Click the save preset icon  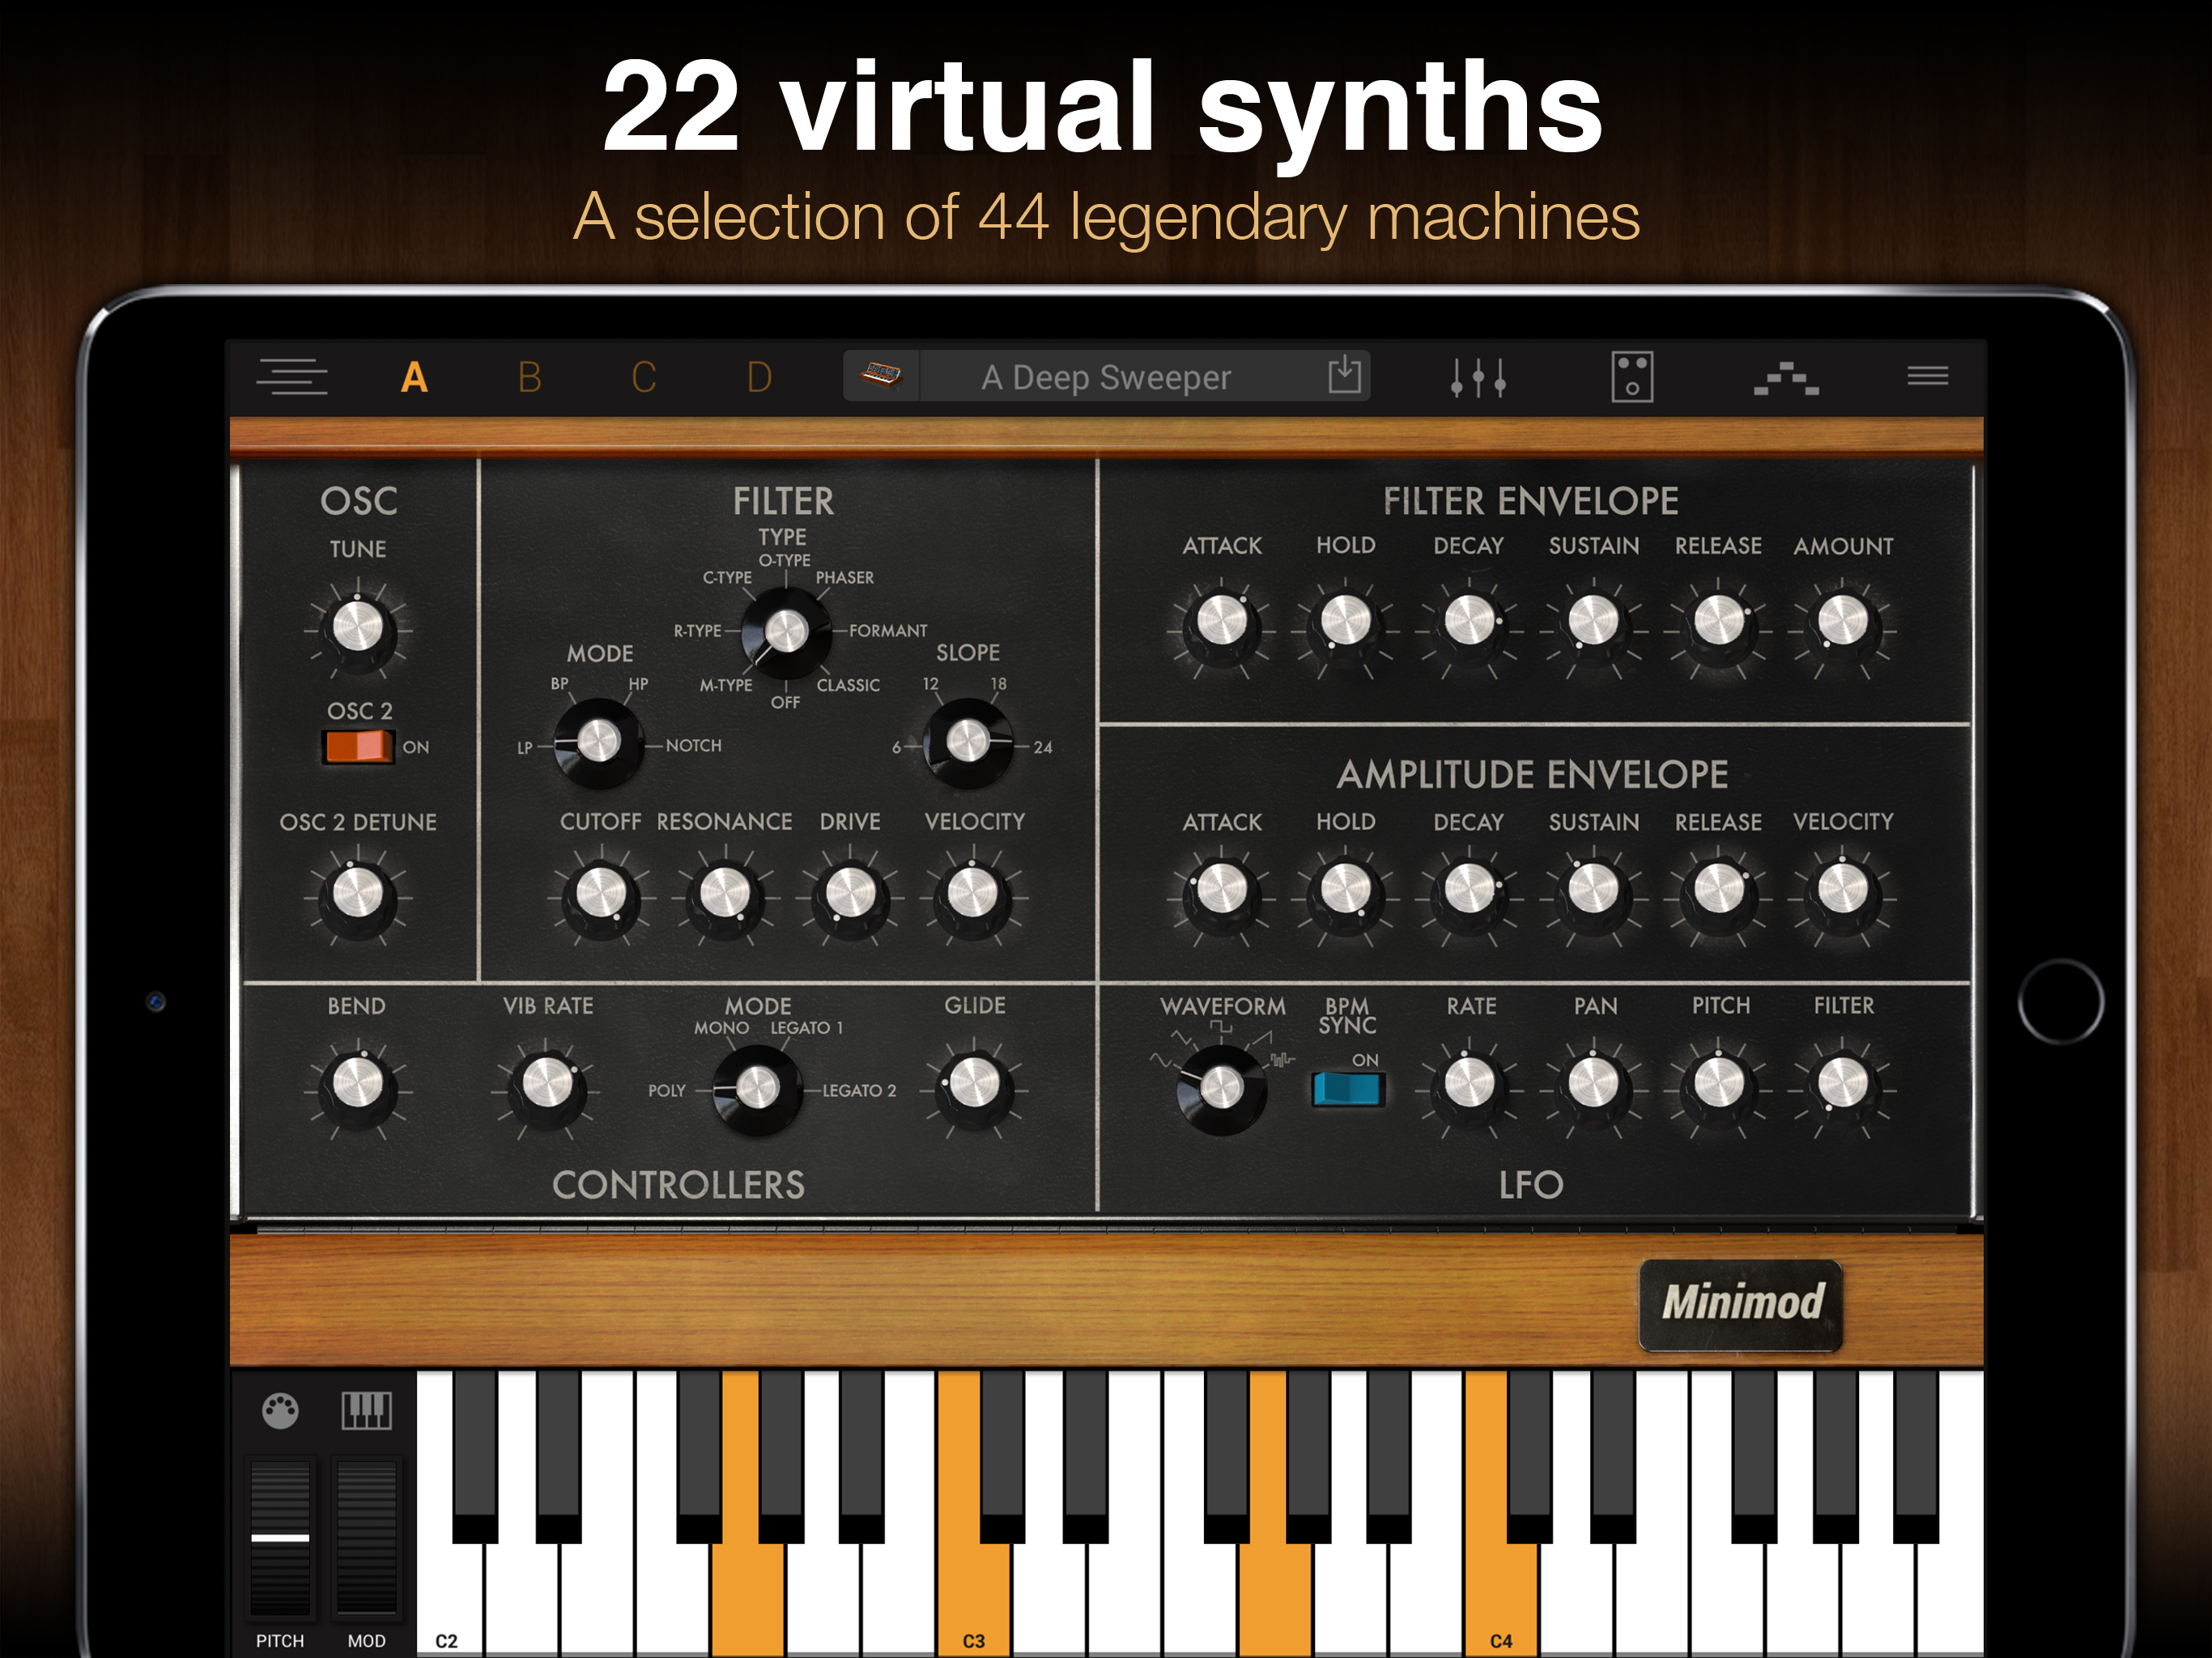[1344, 375]
